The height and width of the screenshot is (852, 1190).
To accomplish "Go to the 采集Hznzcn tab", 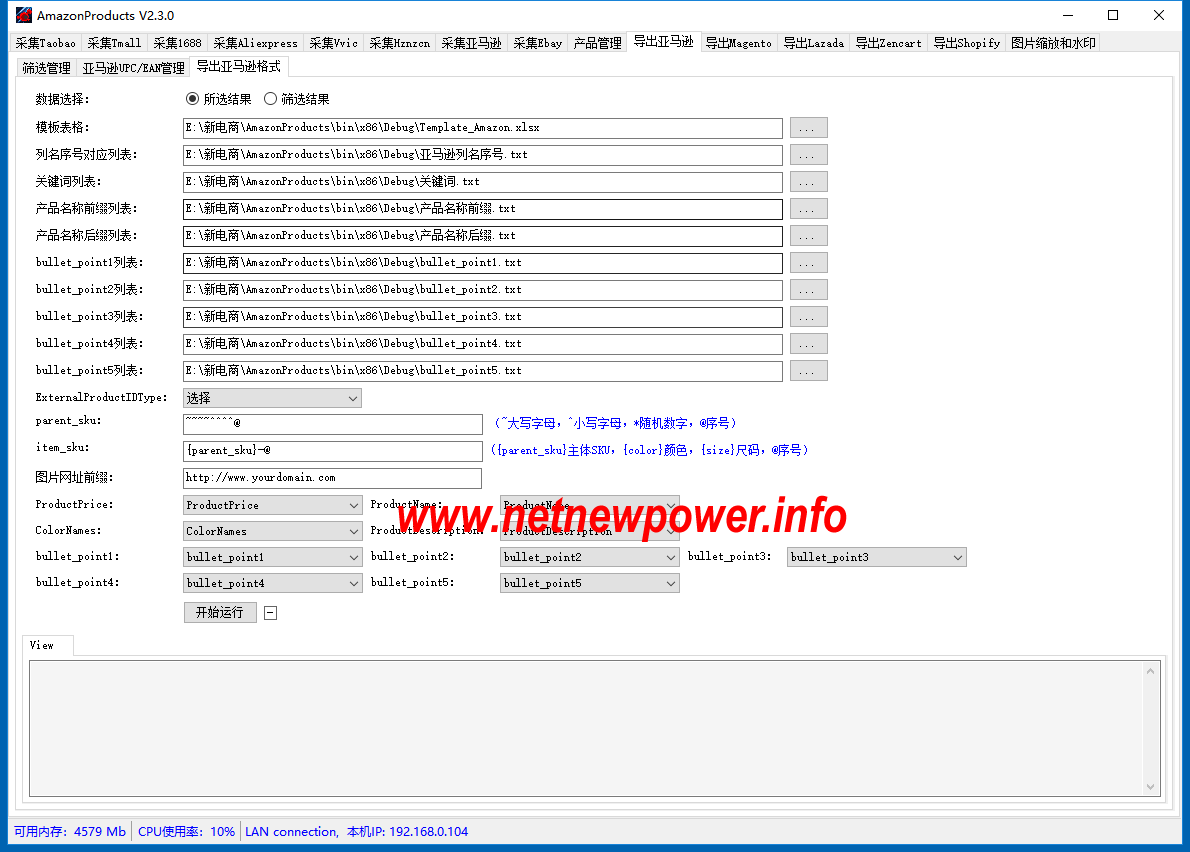I will pyautogui.click(x=400, y=43).
